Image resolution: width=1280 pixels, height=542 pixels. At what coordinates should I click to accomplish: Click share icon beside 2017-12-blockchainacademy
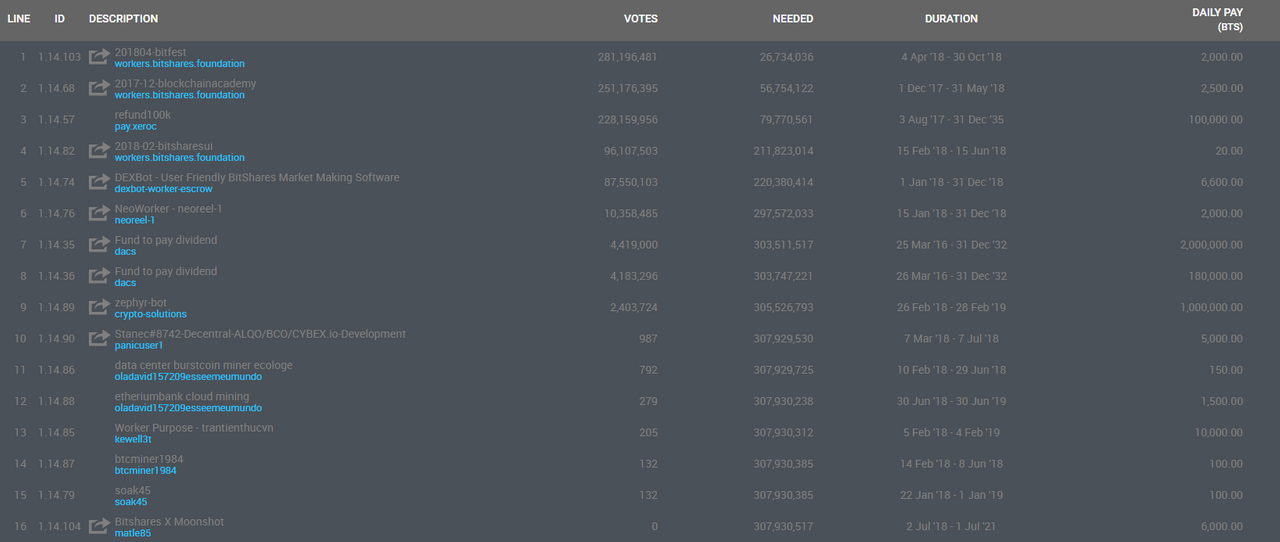tap(99, 88)
